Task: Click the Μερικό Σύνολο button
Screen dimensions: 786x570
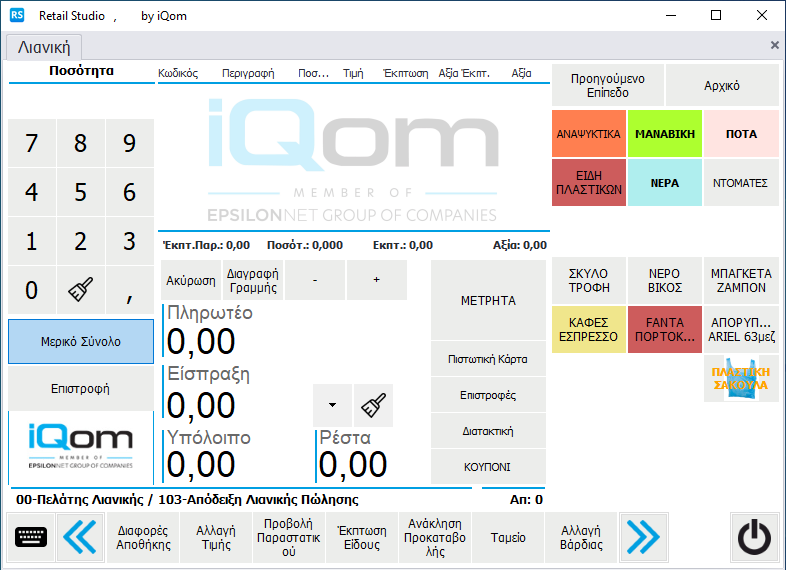Action: (x=81, y=342)
